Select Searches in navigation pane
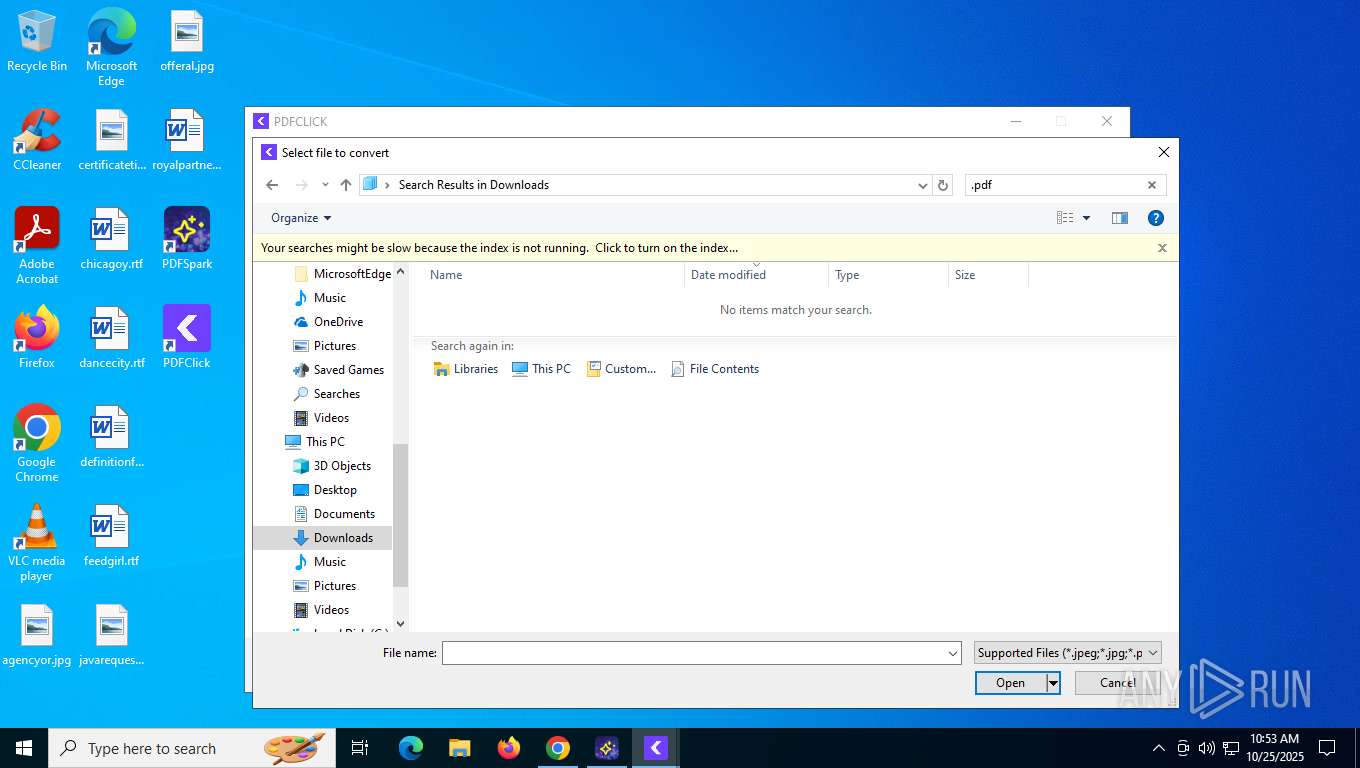 [326, 394]
